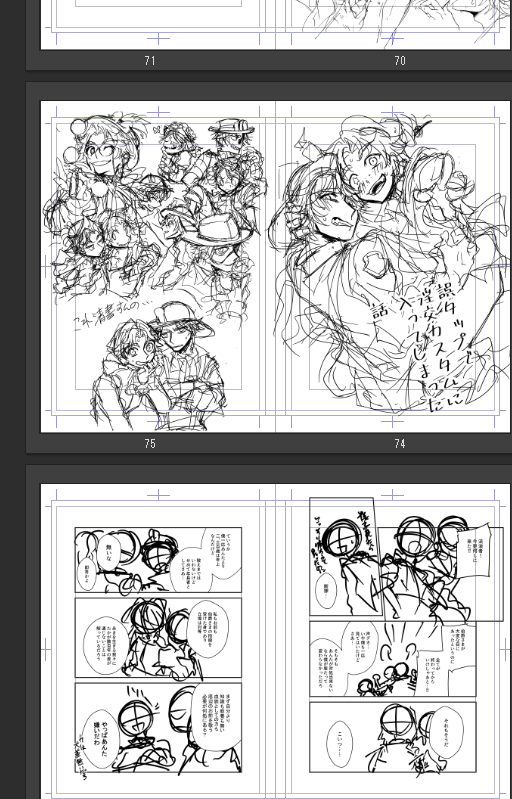Open page 75 thumbnail with character group sketch
Image resolution: width=512 pixels, height=799 pixels.
pyautogui.click(x=158, y=267)
